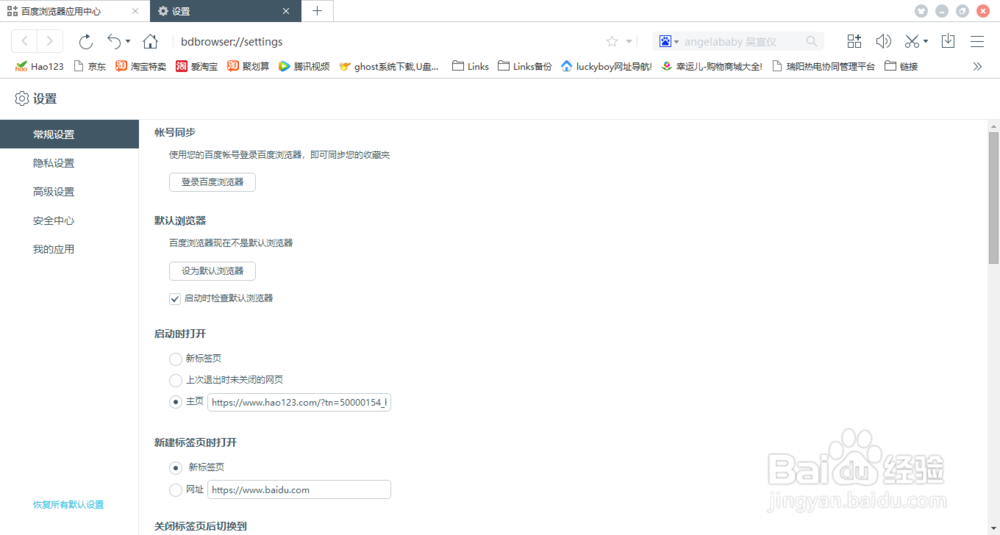Open 瑞阳热电协同管理平台 bookmark
The height and width of the screenshot is (535, 1000).
click(x=823, y=66)
